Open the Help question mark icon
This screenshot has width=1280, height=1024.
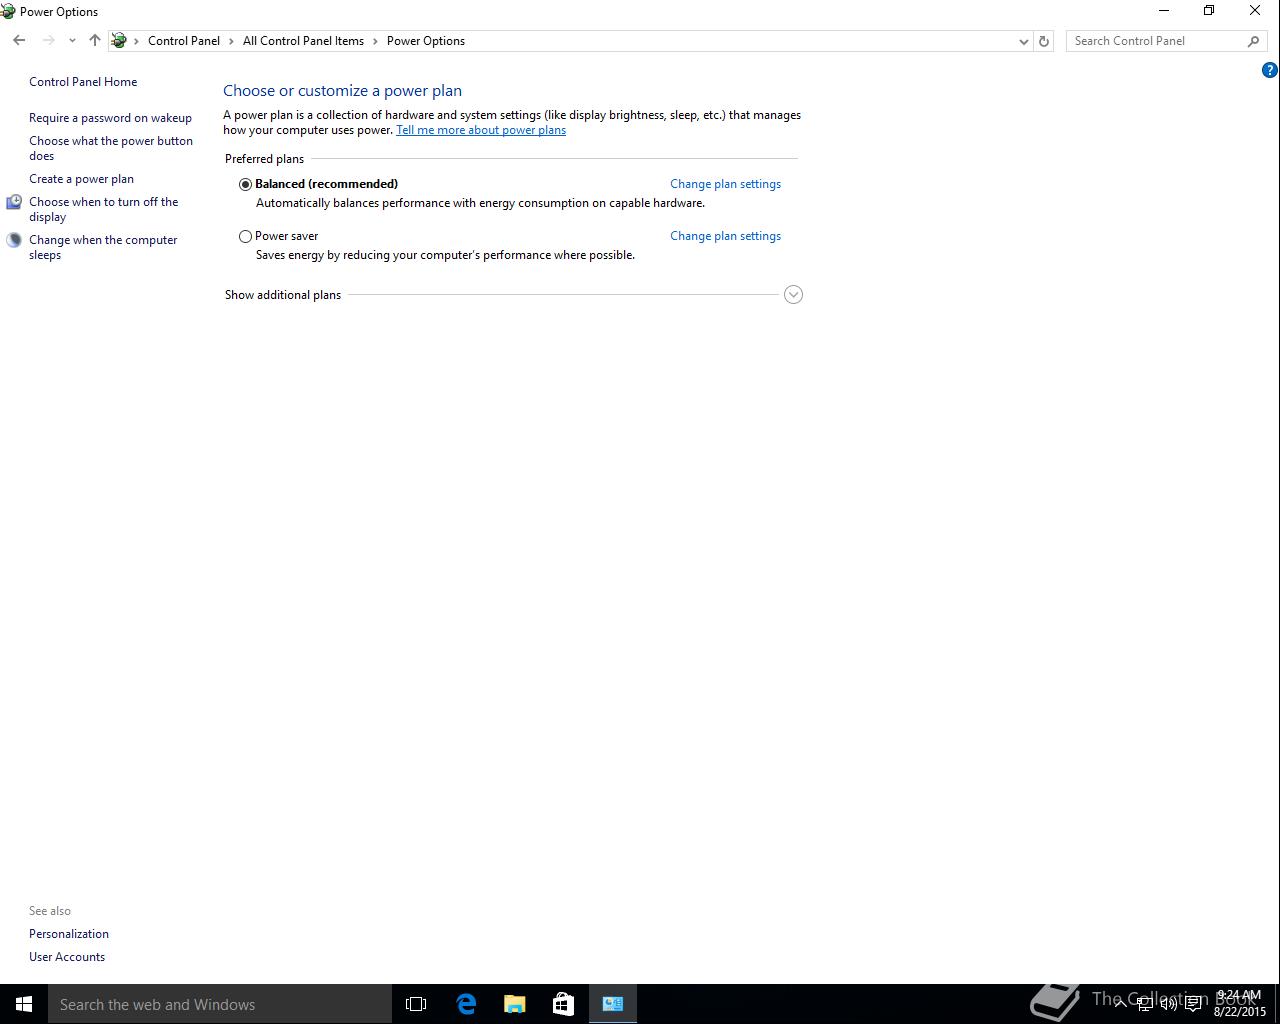pos(1269,70)
